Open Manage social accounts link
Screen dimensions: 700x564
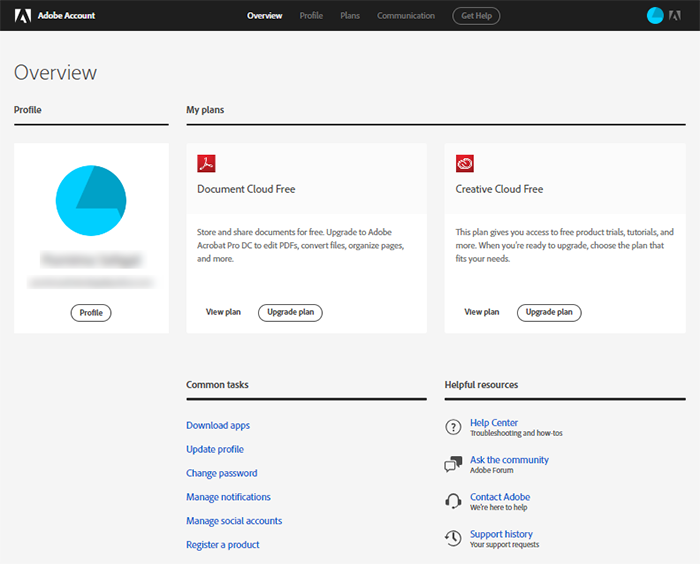234,521
